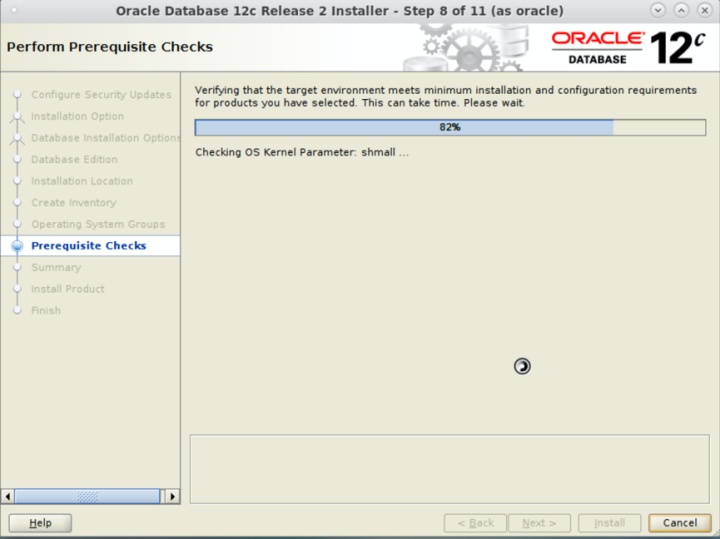Click the Summary step node icon
This screenshot has width=720, height=539.
coord(17,267)
